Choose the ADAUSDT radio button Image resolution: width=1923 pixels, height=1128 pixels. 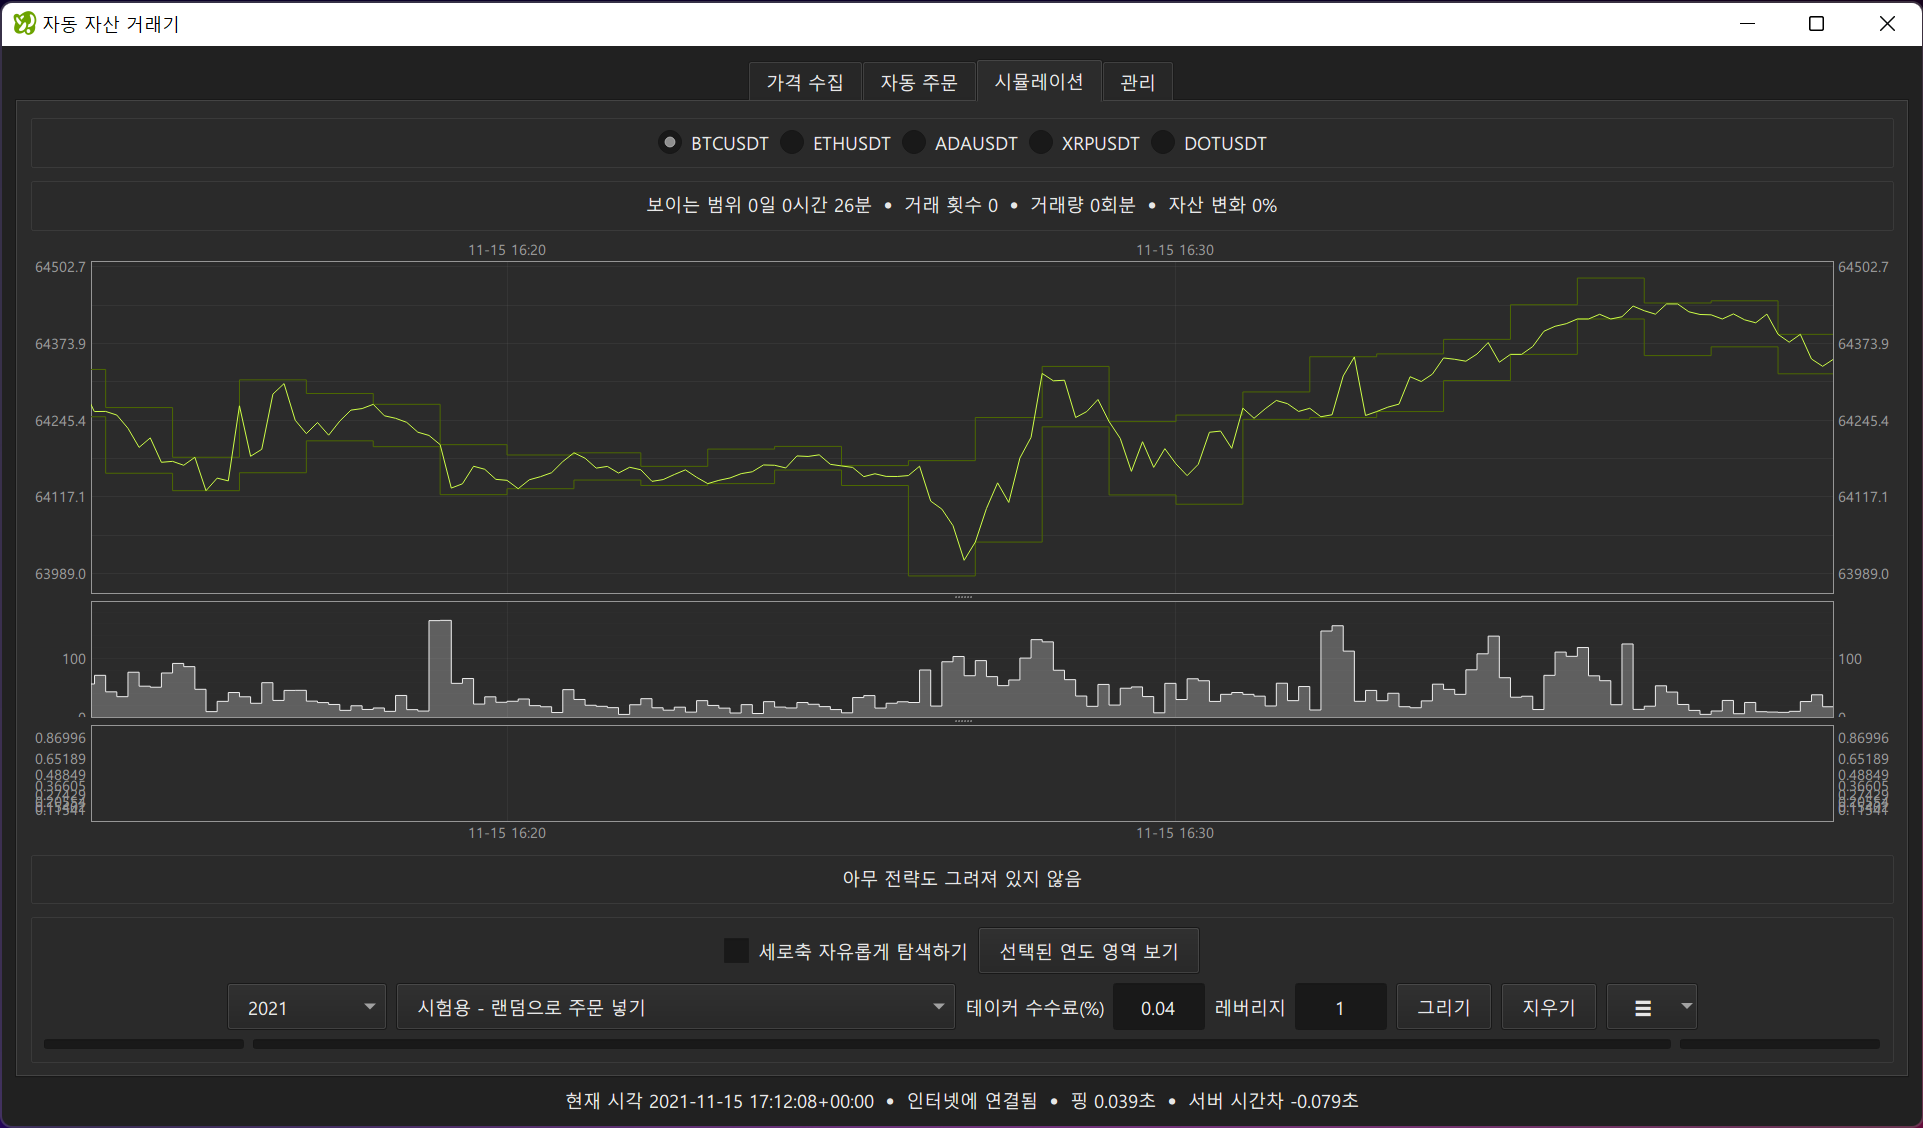914,143
